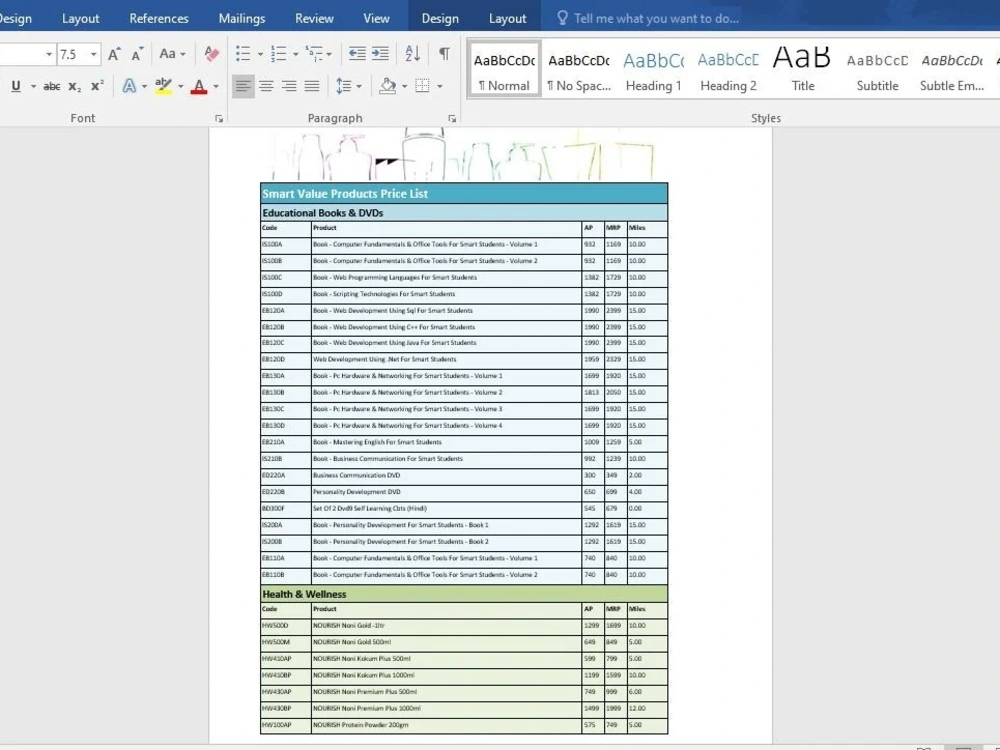Apply red font color
1000x750 pixels.
coord(199,86)
